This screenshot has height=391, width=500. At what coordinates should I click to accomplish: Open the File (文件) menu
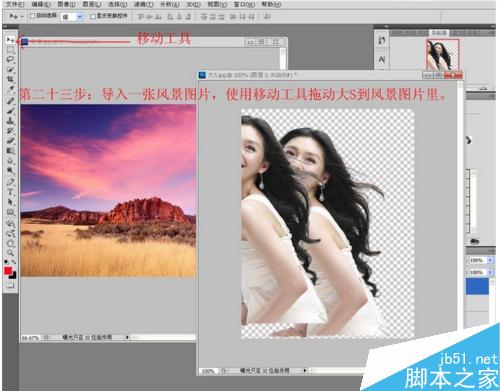(x=15, y=4)
